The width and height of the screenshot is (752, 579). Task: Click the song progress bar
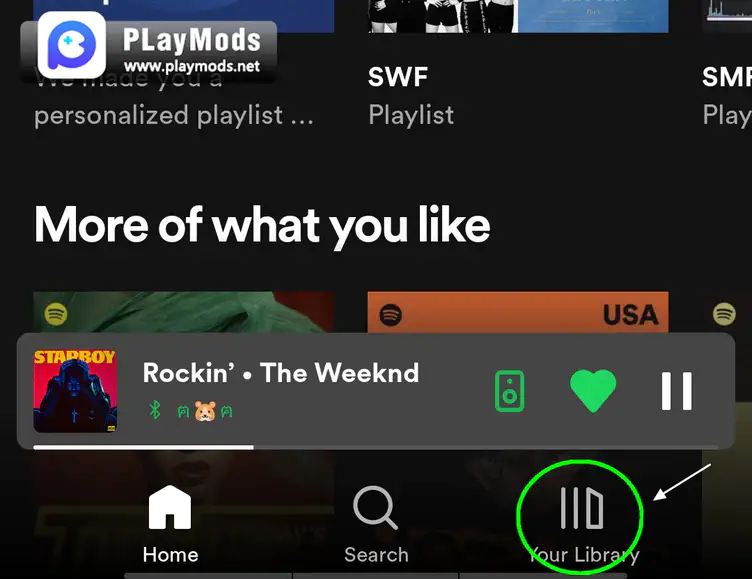(376, 447)
